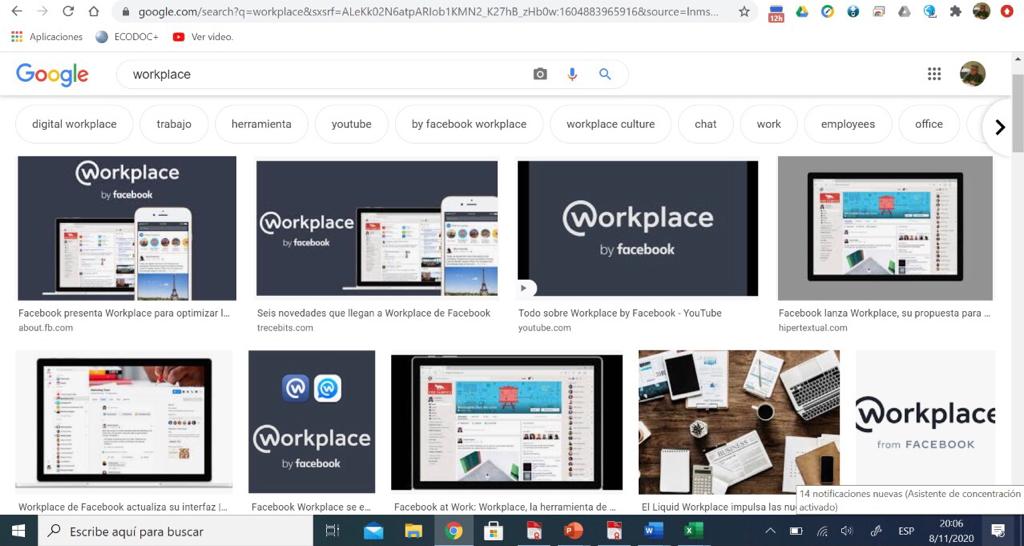Show more filter chips with right chevron
This screenshot has height=546, width=1024.
pos(1000,127)
